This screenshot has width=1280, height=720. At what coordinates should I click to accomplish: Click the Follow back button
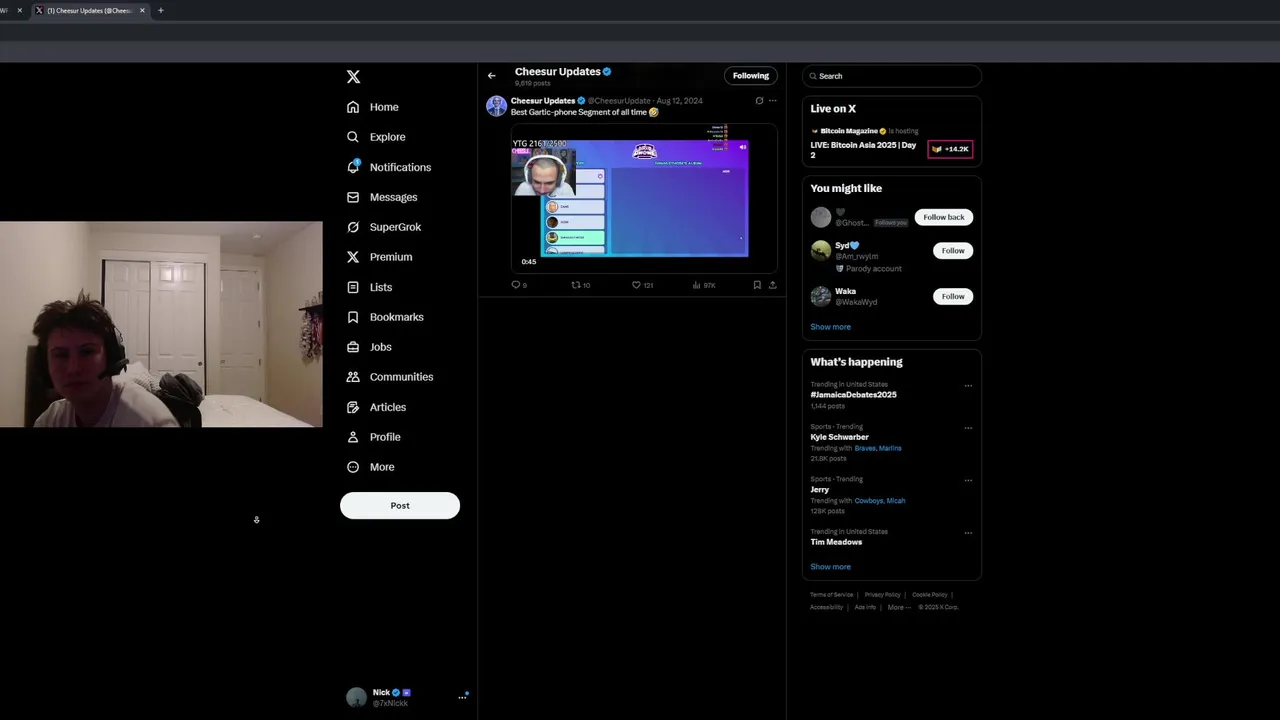pos(944,217)
